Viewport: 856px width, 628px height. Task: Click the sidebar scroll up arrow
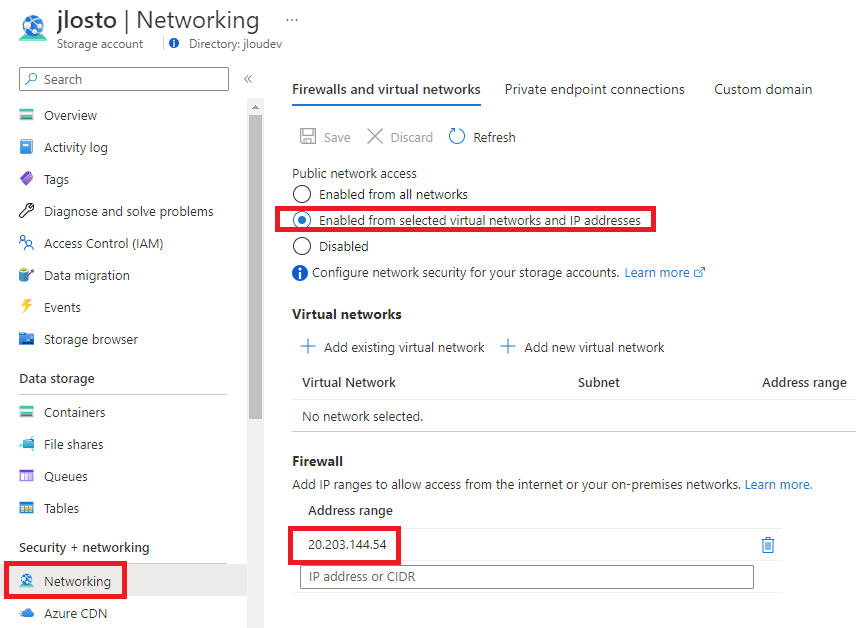[255, 107]
